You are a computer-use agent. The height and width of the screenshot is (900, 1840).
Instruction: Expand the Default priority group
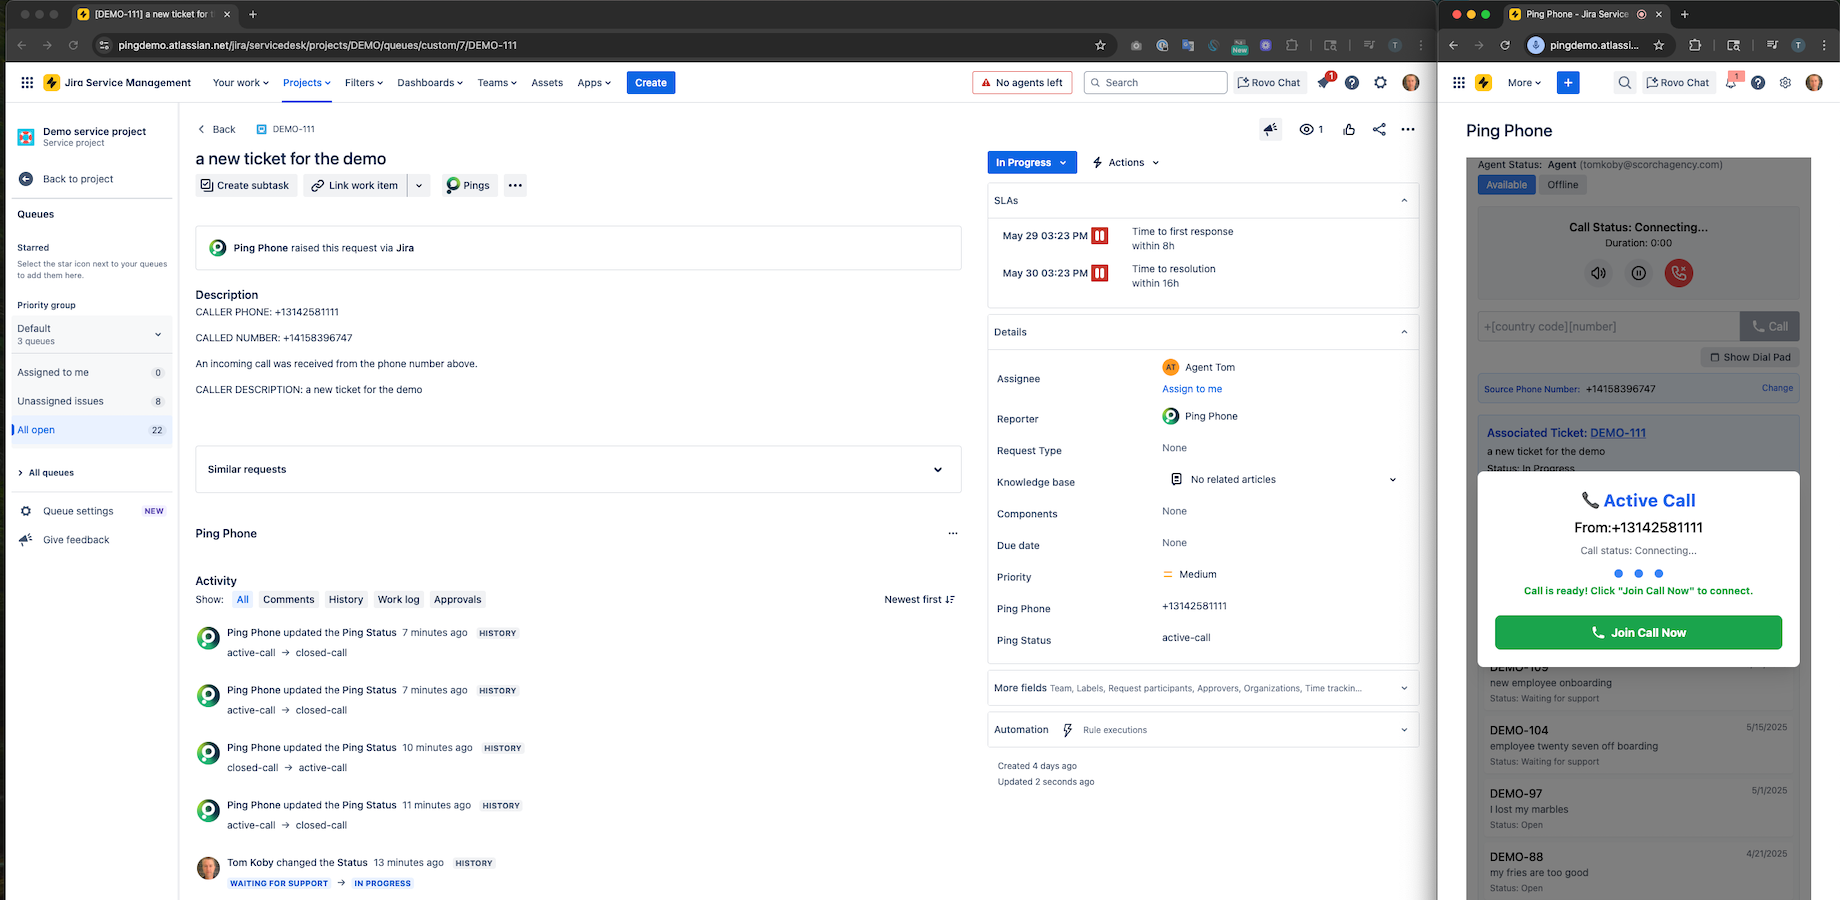pyautogui.click(x=91, y=334)
